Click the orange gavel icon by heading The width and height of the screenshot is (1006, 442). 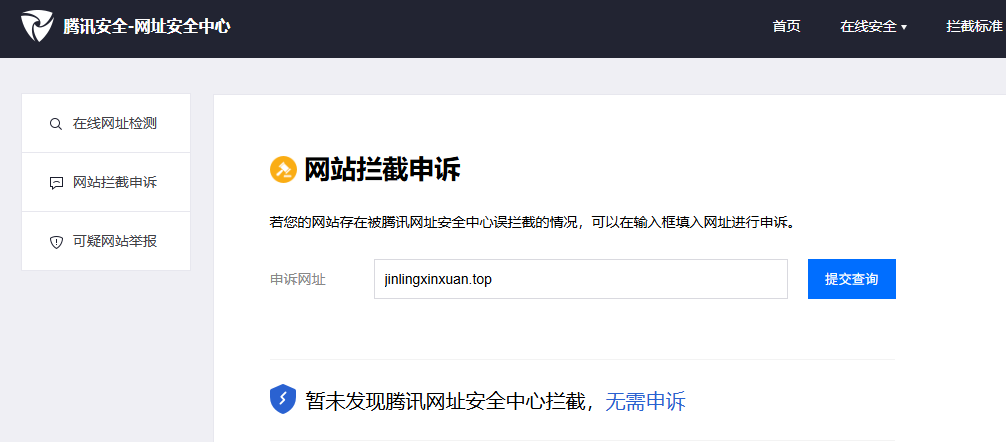coord(284,170)
